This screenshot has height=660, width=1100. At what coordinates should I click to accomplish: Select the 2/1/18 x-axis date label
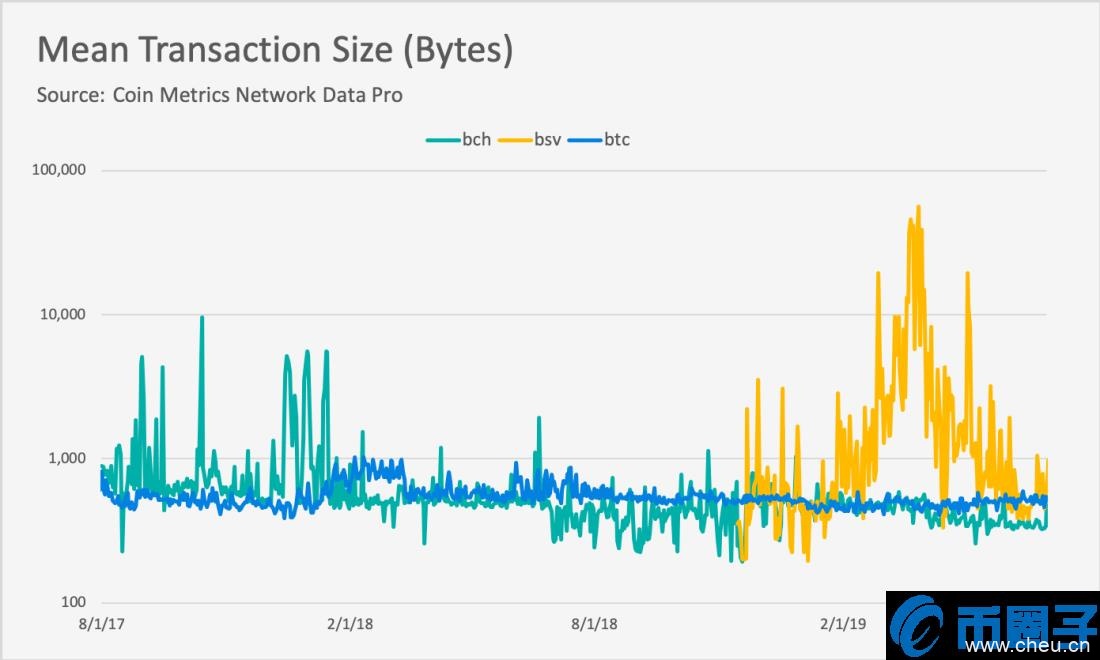pyautogui.click(x=349, y=624)
